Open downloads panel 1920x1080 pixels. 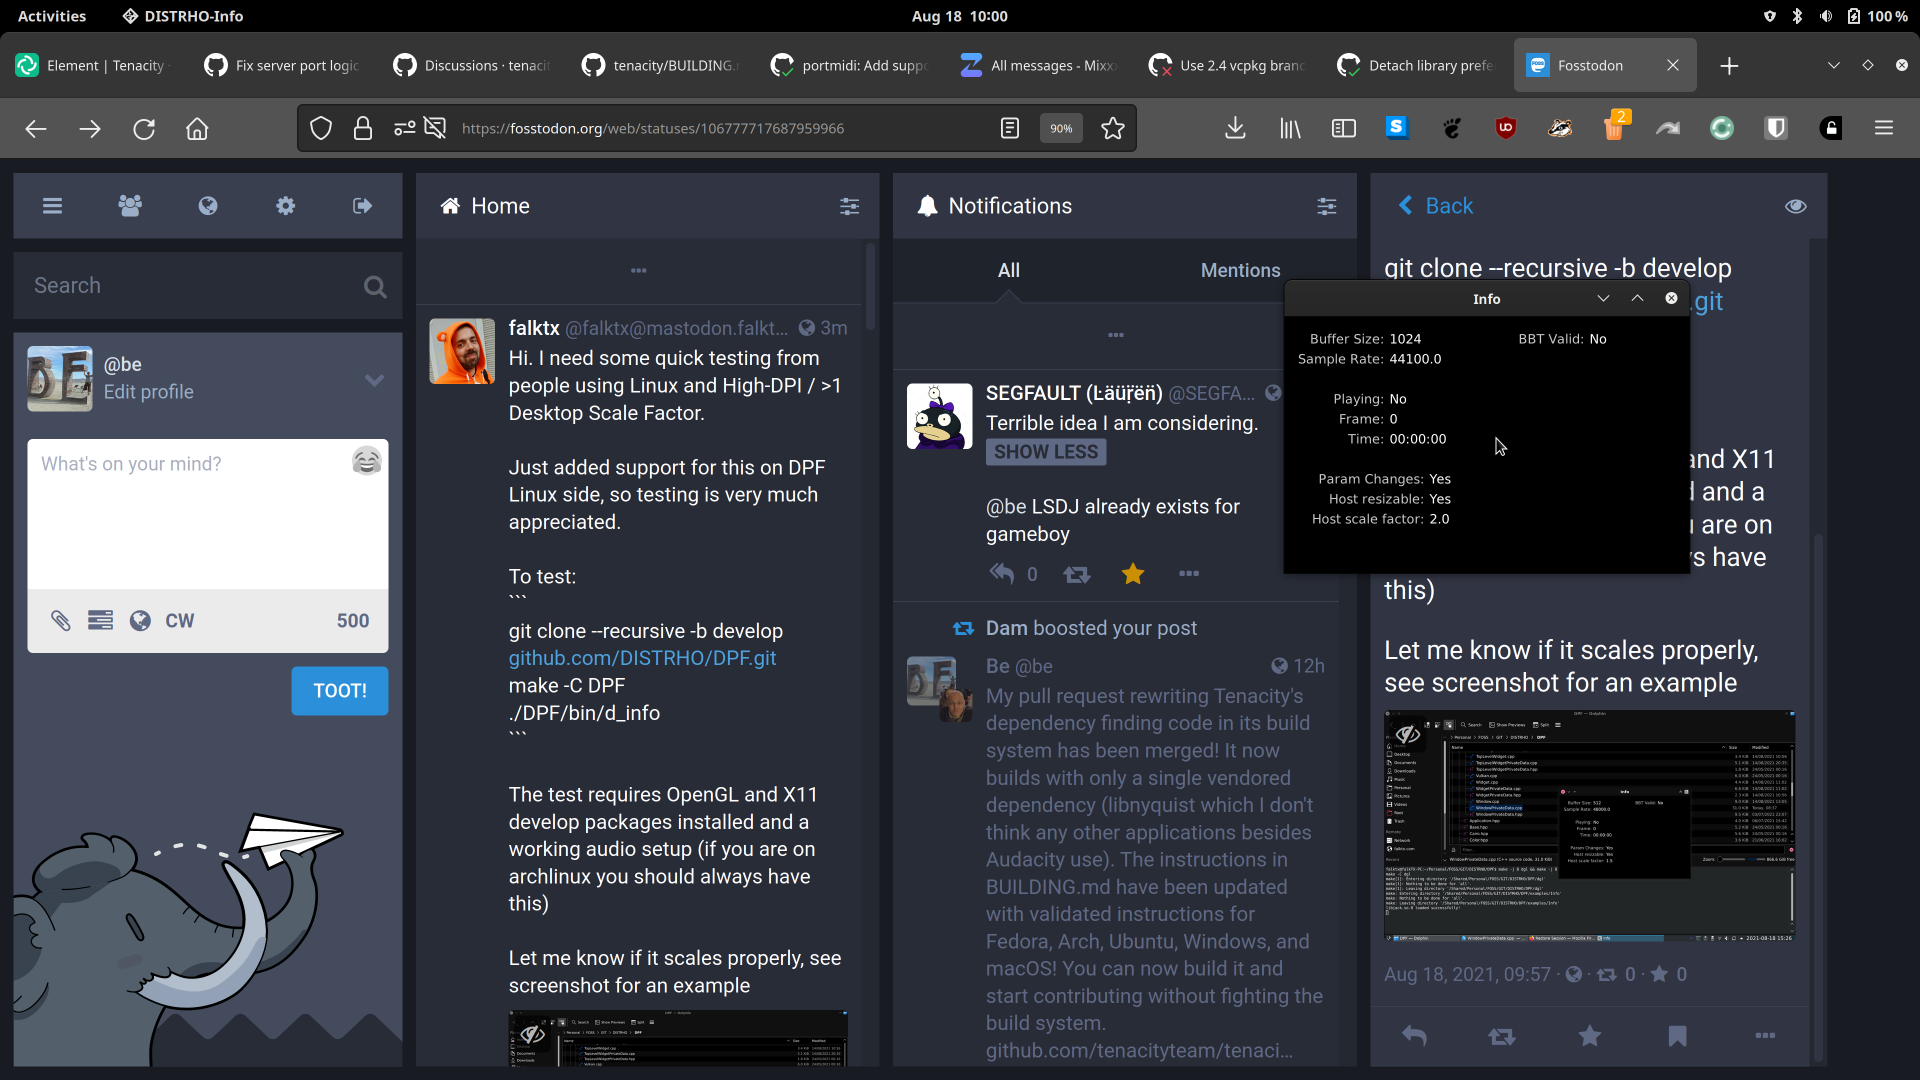click(1235, 129)
